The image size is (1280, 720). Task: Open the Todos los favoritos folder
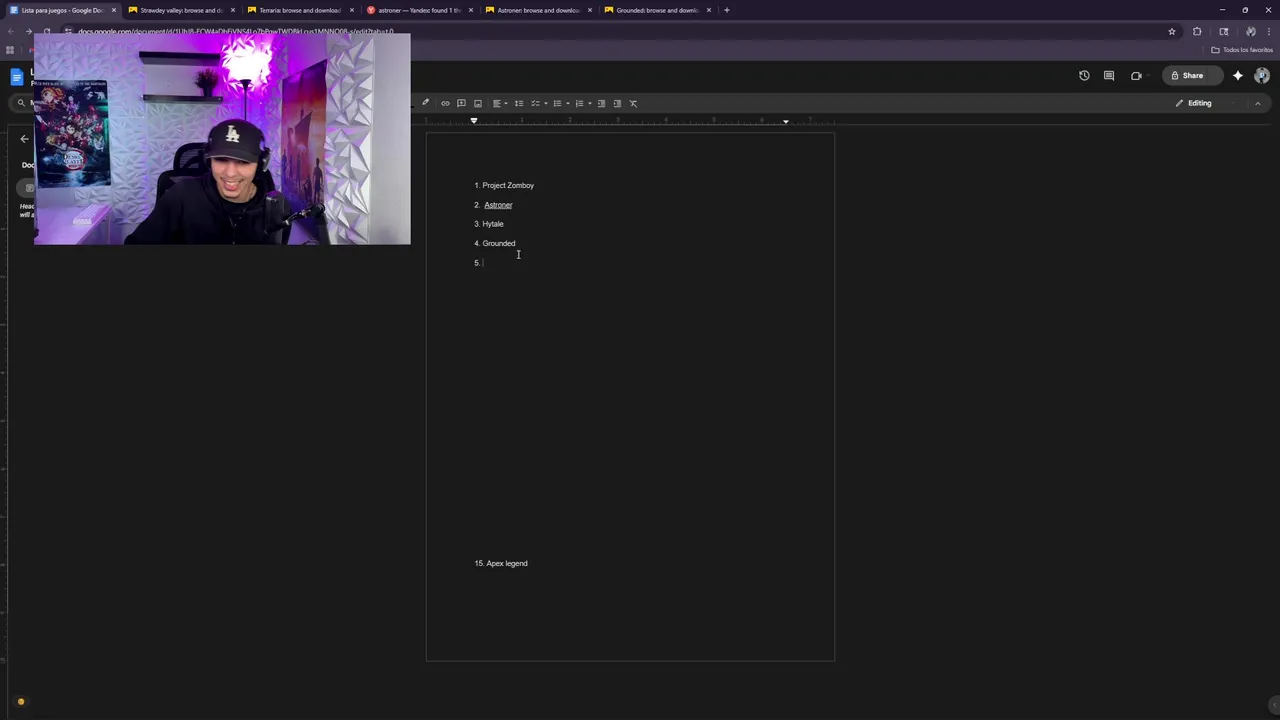point(1242,50)
